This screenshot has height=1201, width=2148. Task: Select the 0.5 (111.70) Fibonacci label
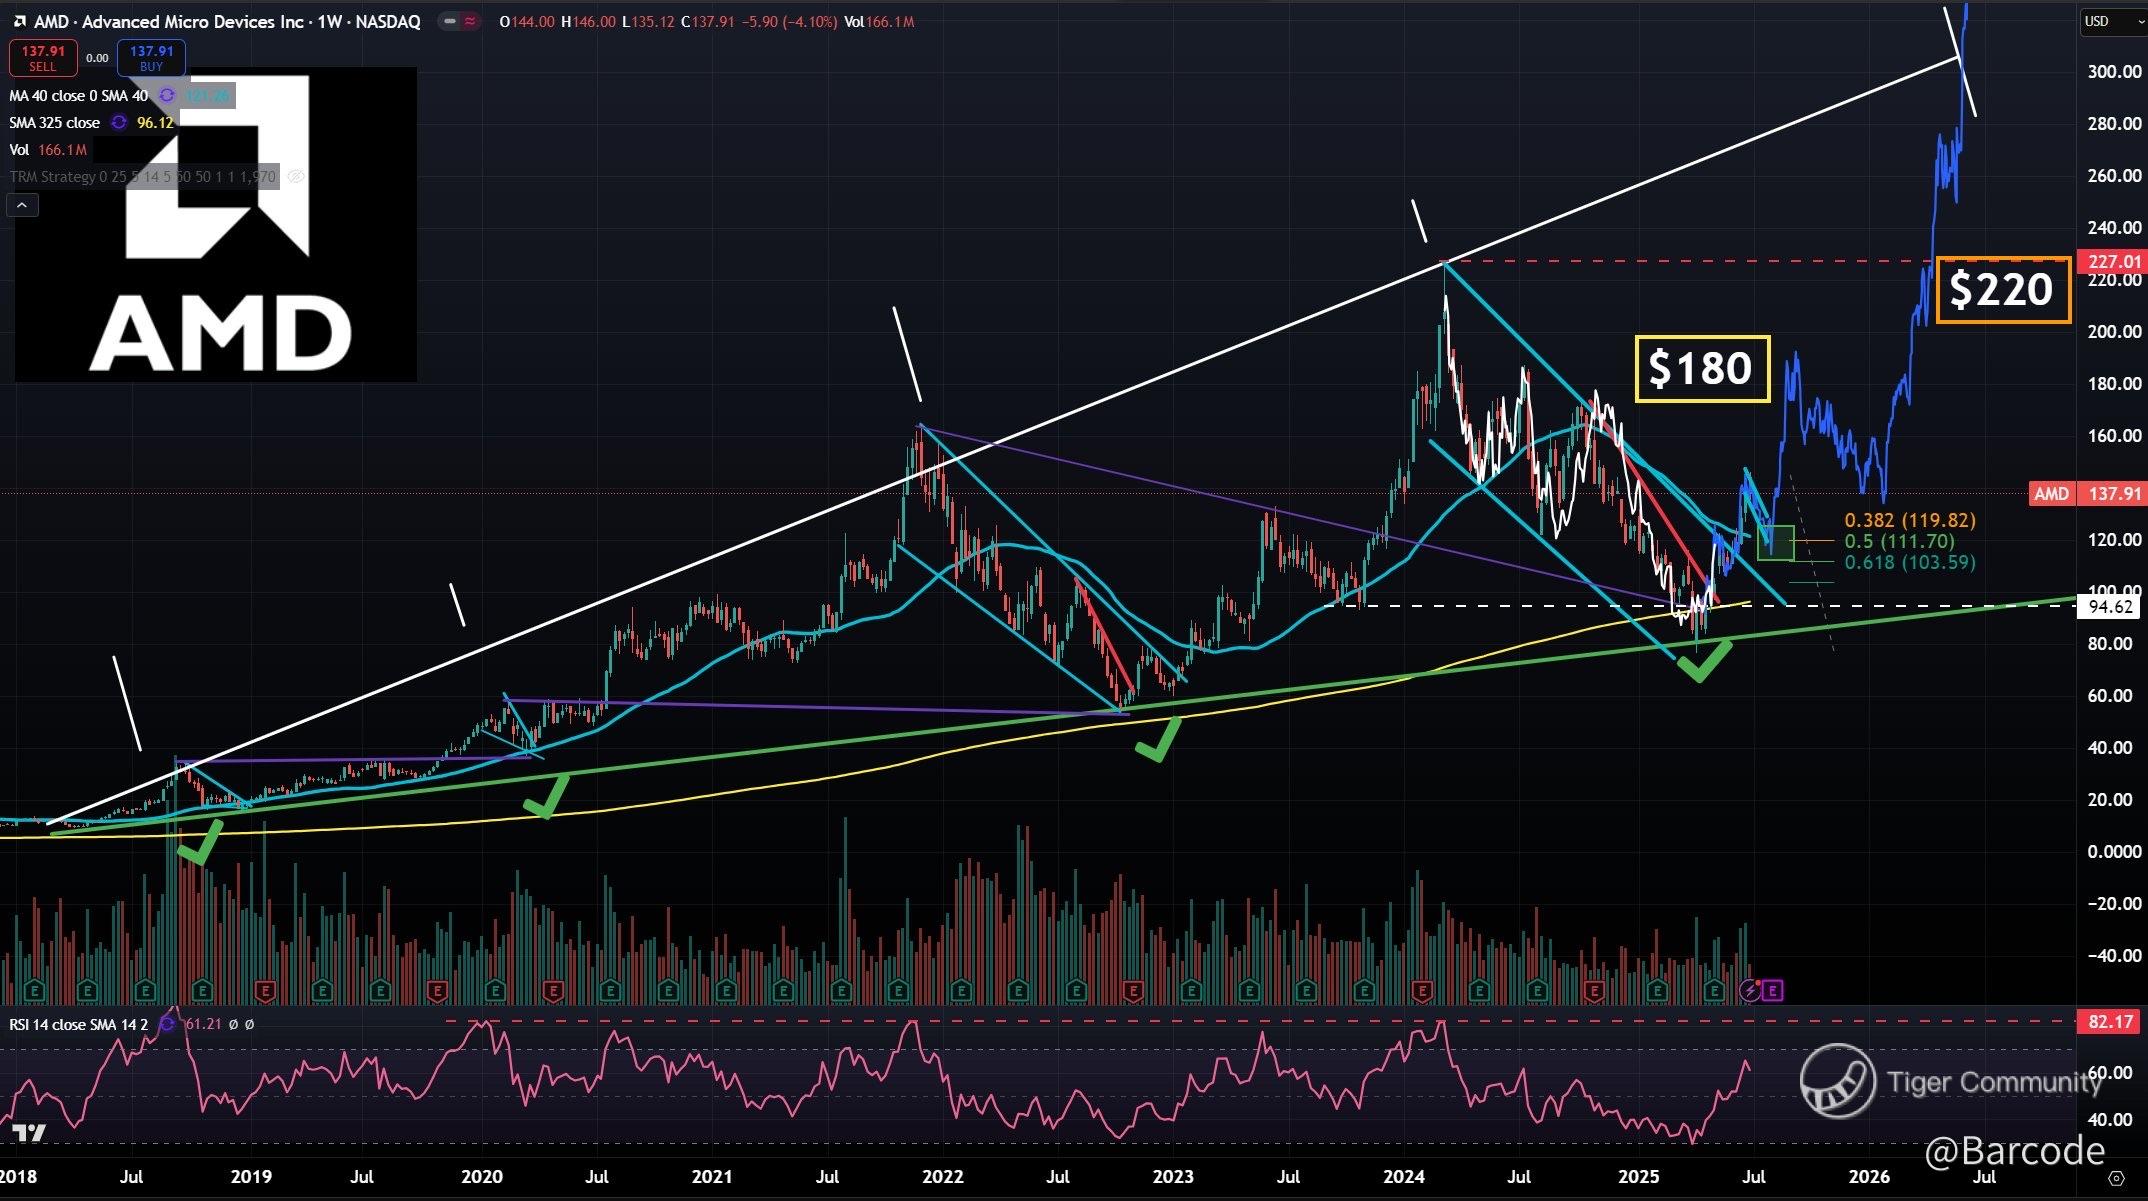(1899, 541)
